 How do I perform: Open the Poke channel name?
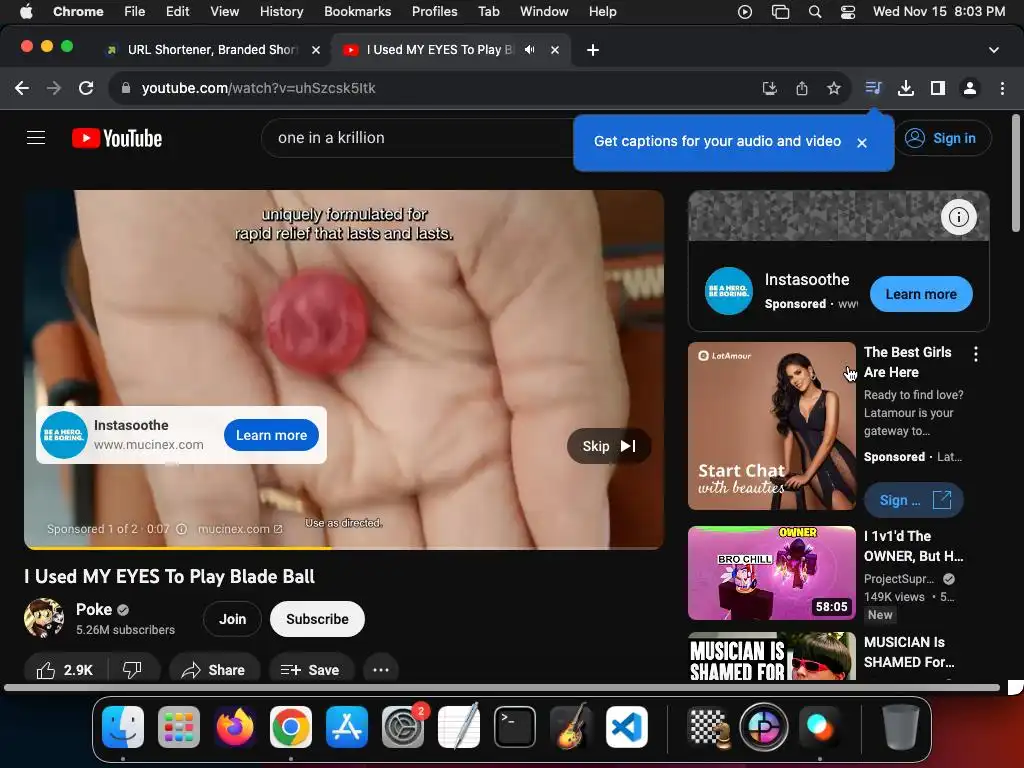pyautogui.click(x=94, y=609)
